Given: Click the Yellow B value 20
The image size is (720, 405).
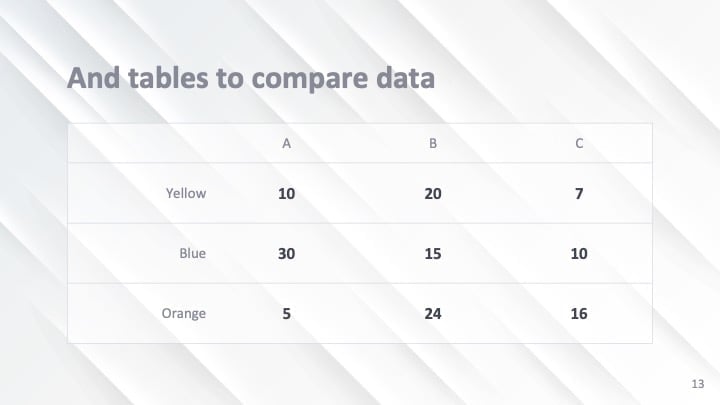Looking at the screenshot, I should pos(433,194).
